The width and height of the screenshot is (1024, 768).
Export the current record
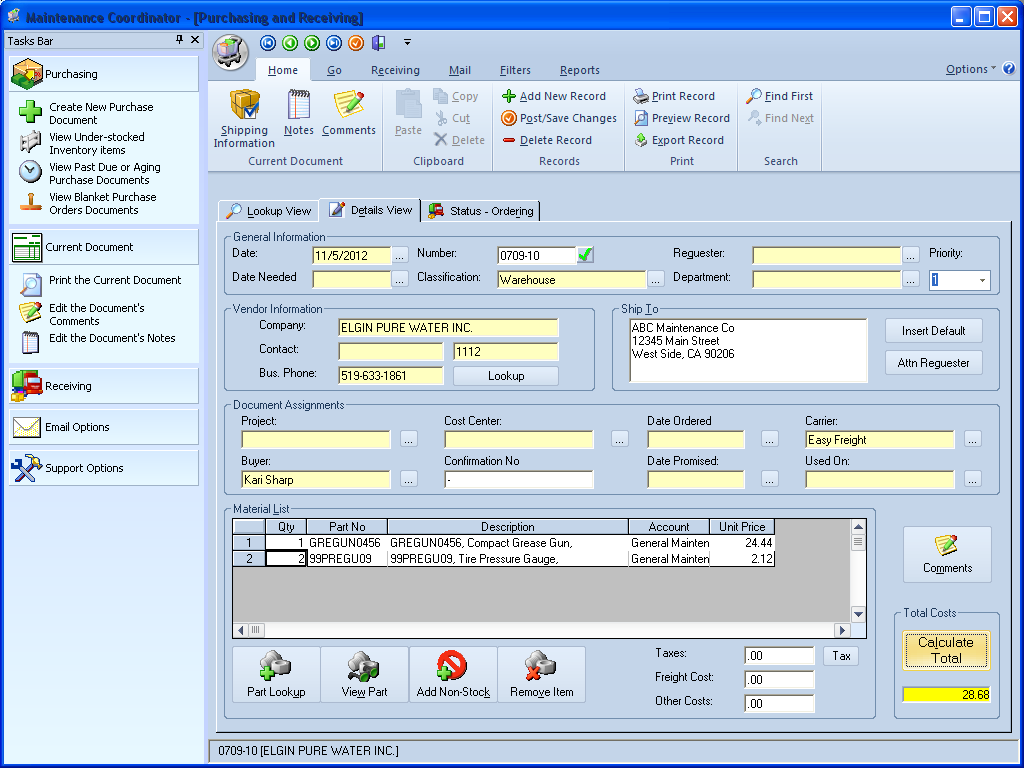(681, 140)
